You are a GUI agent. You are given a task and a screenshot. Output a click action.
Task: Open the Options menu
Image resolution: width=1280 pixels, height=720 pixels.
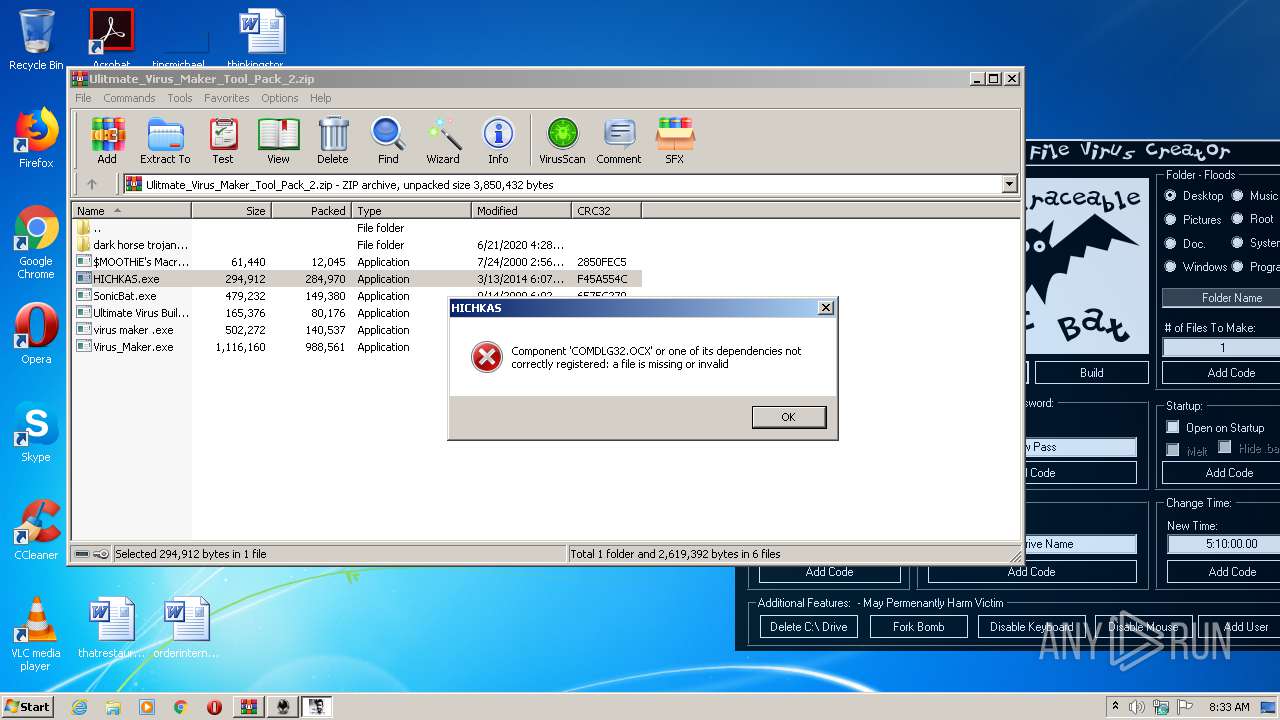click(x=280, y=98)
